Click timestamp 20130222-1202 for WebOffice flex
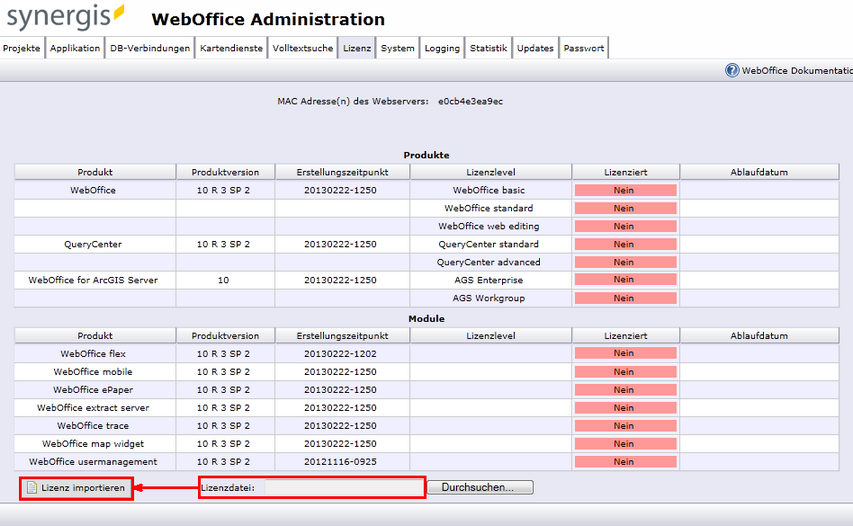 pyautogui.click(x=341, y=354)
